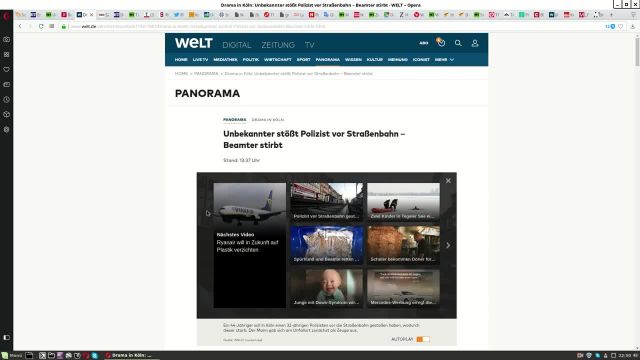
Task: Open the site search magnifier
Action: click(x=458, y=43)
